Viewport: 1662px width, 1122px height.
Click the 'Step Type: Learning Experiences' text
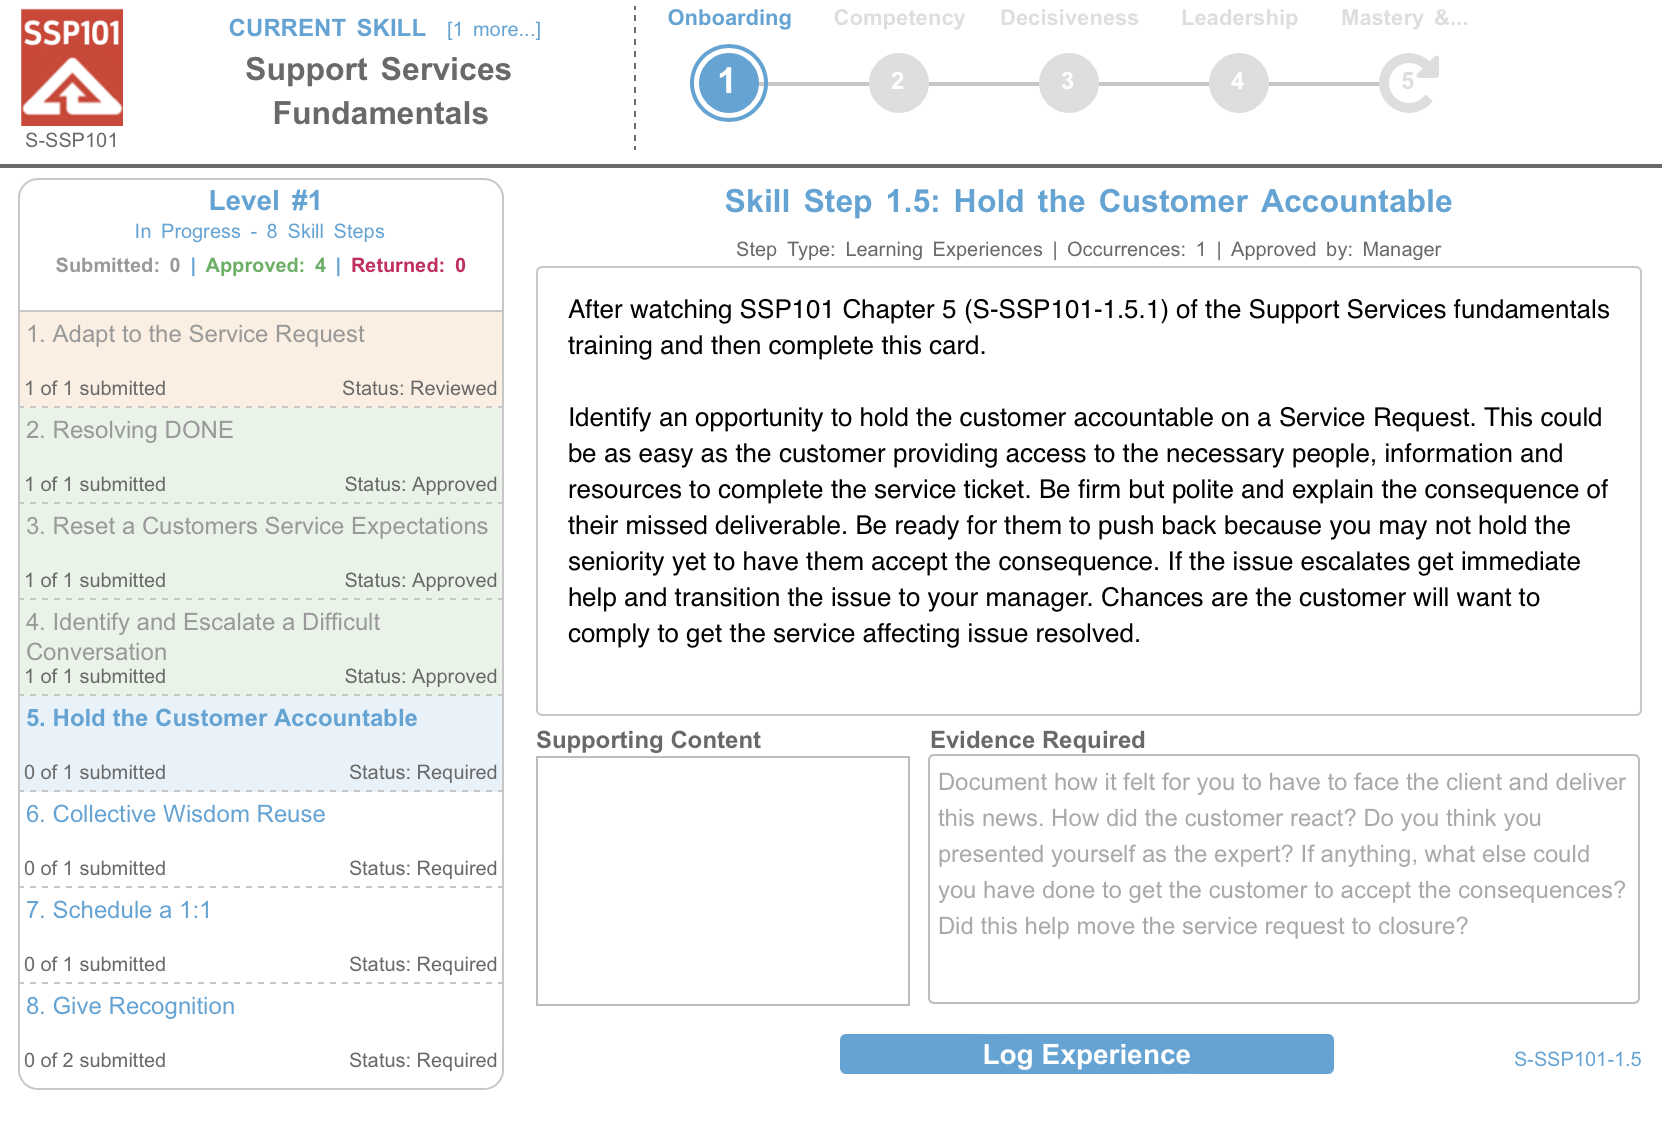click(x=889, y=249)
